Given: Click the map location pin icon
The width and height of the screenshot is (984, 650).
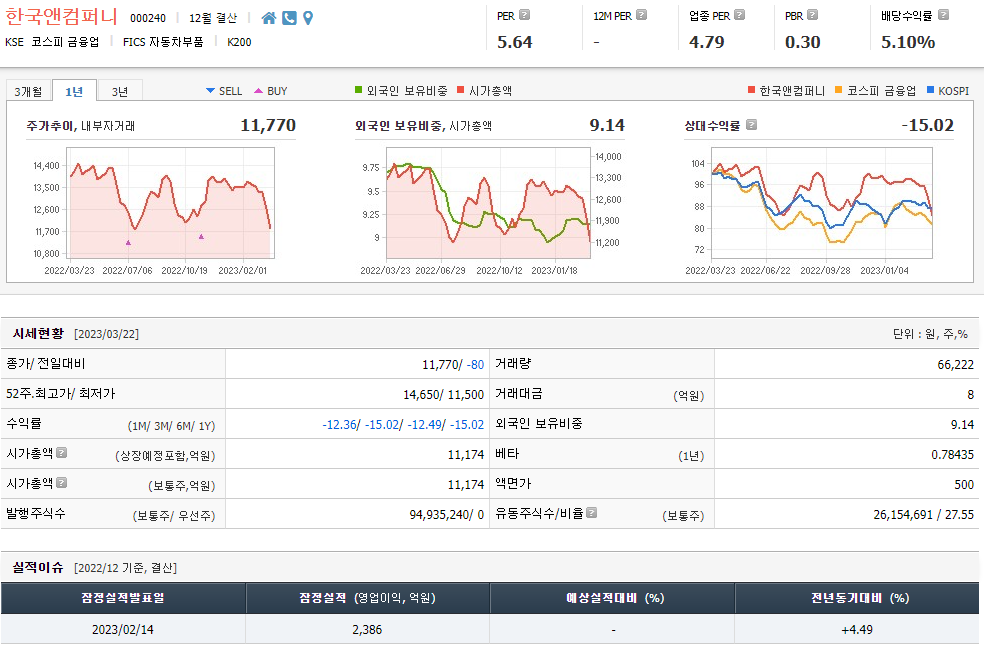Looking at the screenshot, I should 308,18.
